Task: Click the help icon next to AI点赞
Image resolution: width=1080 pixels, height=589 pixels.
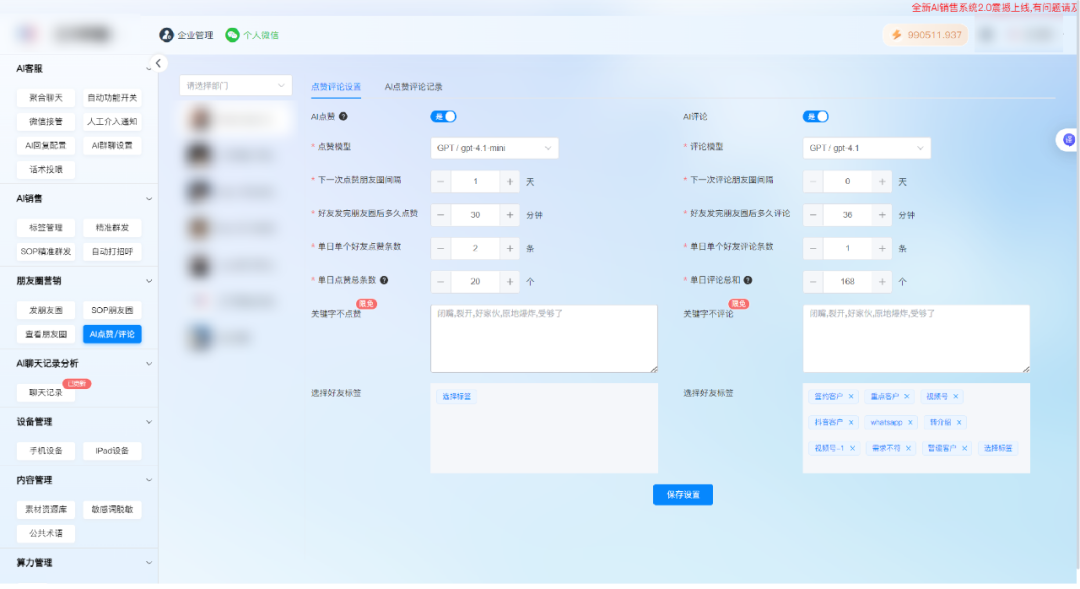Action: pos(343,116)
